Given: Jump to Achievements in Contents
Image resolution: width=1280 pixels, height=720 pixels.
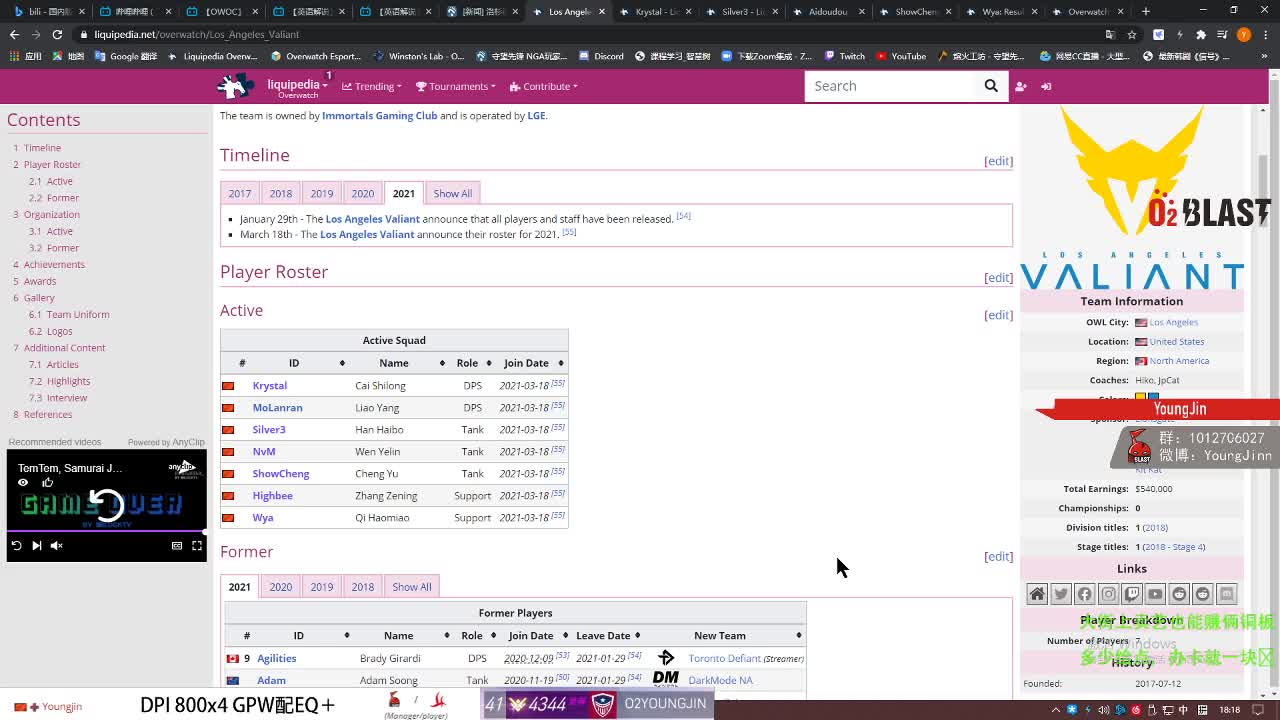Looking at the screenshot, I should [54, 264].
